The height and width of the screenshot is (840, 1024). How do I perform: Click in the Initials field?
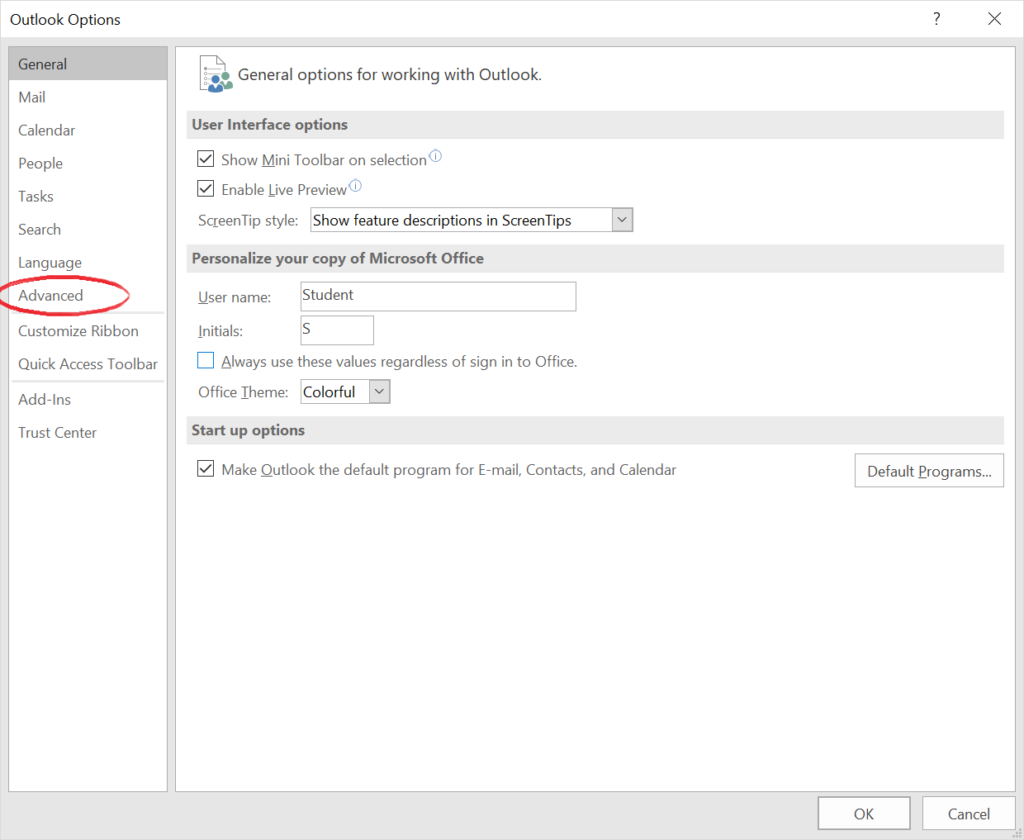click(337, 330)
